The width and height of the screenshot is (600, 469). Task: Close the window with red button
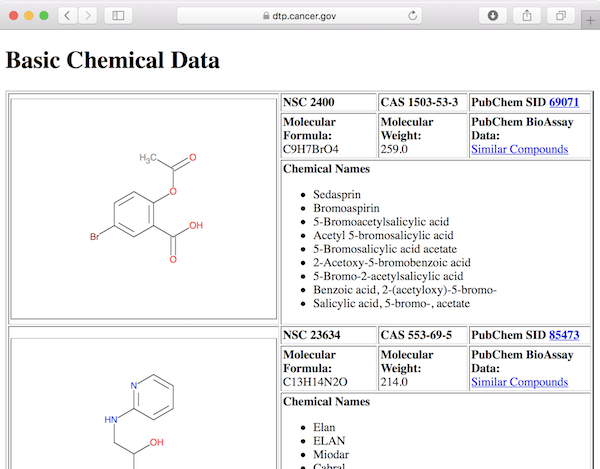14,16
